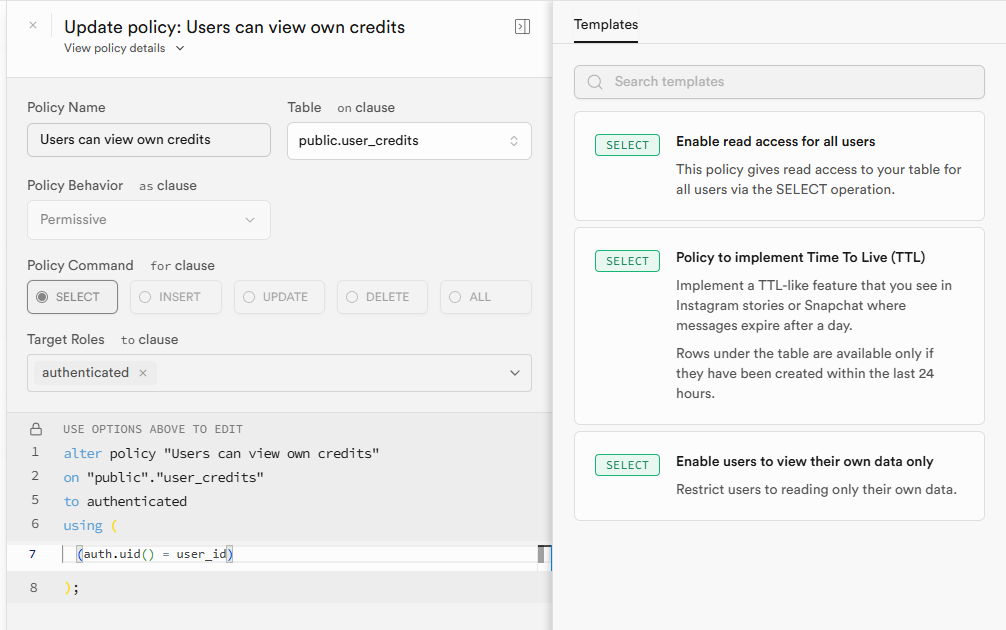This screenshot has height=630, width=1006.
Task: Click the lock icon above the SQL editor
Action: pos(36,429)
